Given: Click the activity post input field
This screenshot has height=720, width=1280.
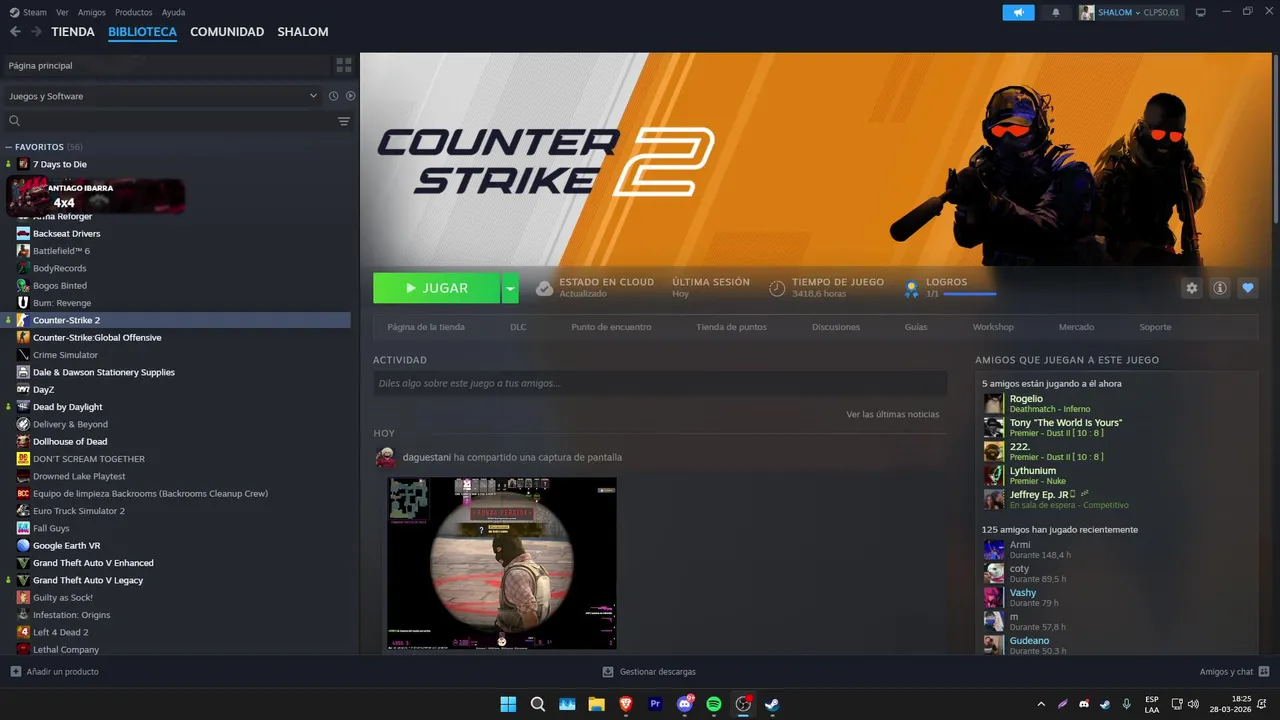Looking at the screenshot, I should [x=660, y=383].
